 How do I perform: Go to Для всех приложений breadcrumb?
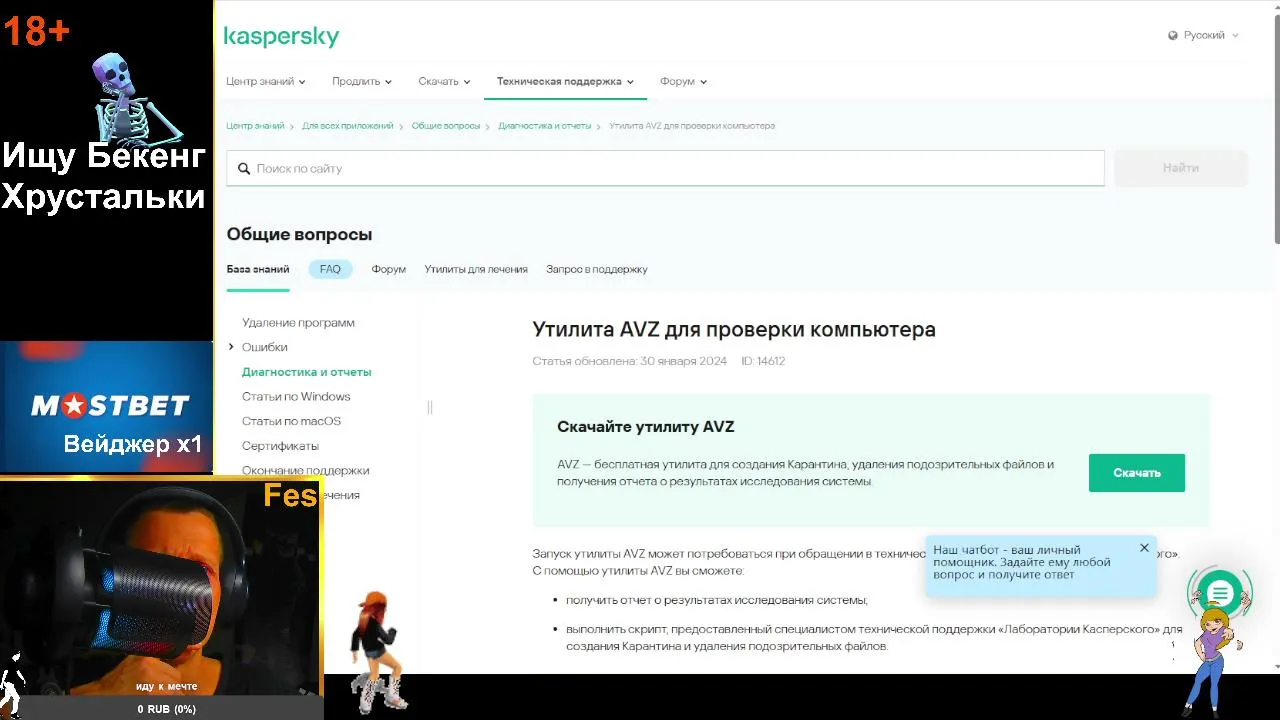(x=348, y=126)
